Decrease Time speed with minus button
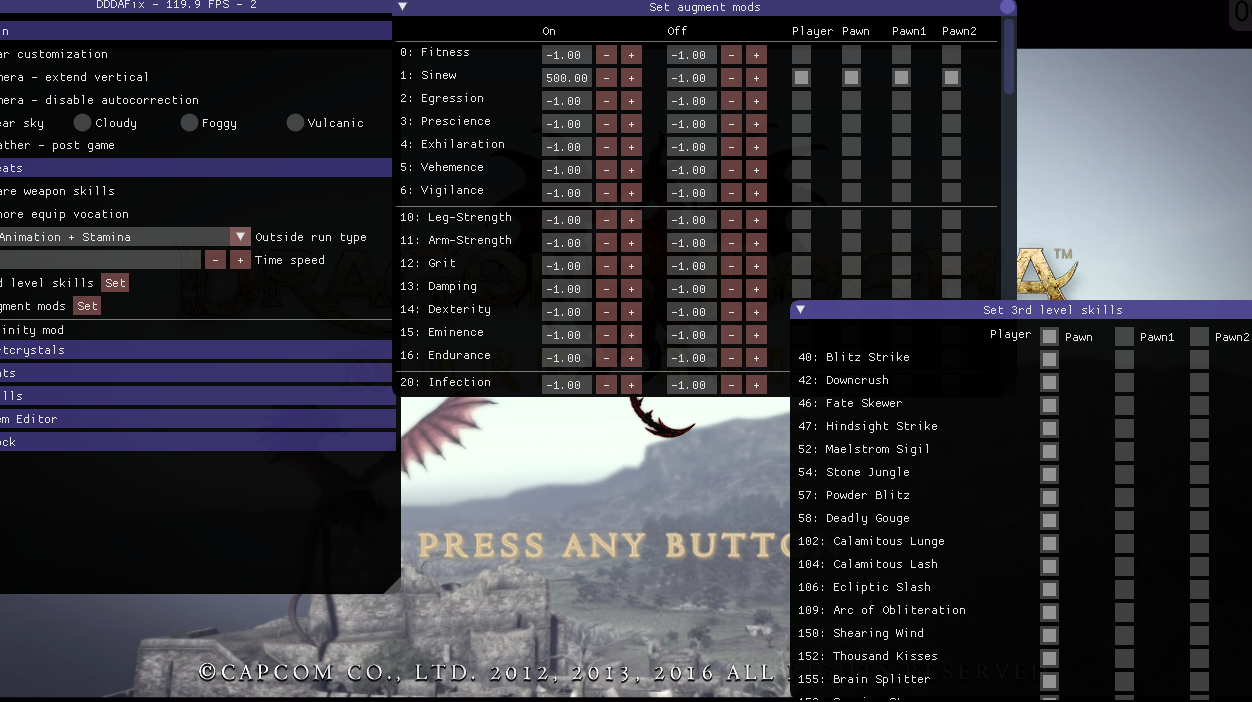 pyautogui.click(x=215, y=260)
